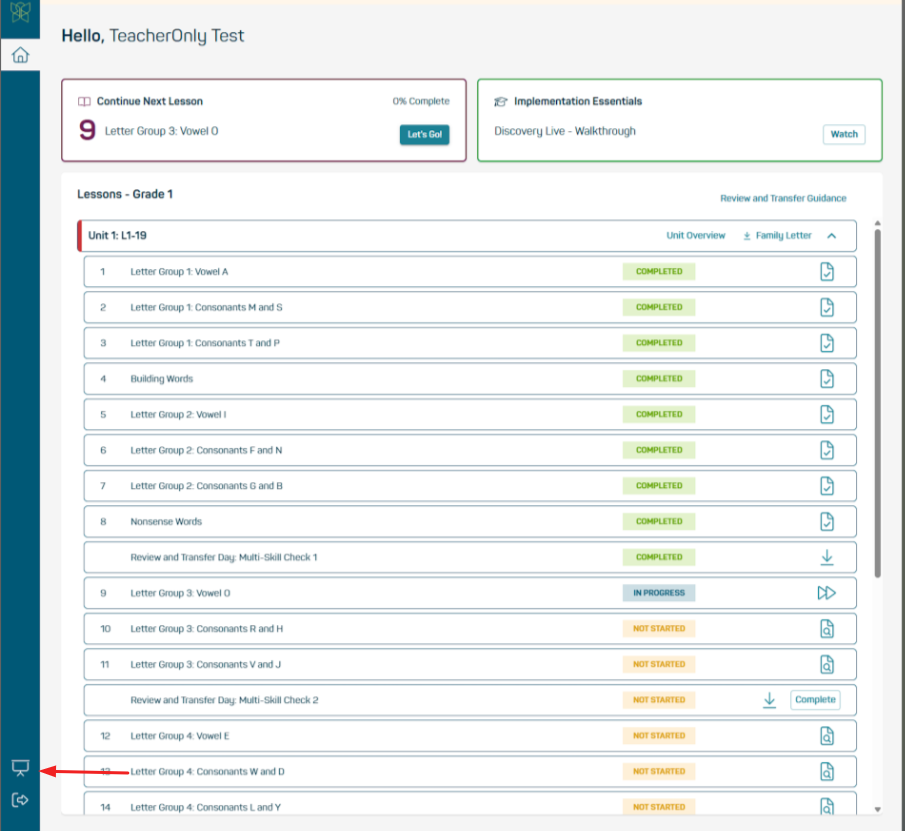The width and height of the screenshot is (905, 831).
Task: Preview lesson 12 Vowel E icon
Action: click(x=826, y=736)
